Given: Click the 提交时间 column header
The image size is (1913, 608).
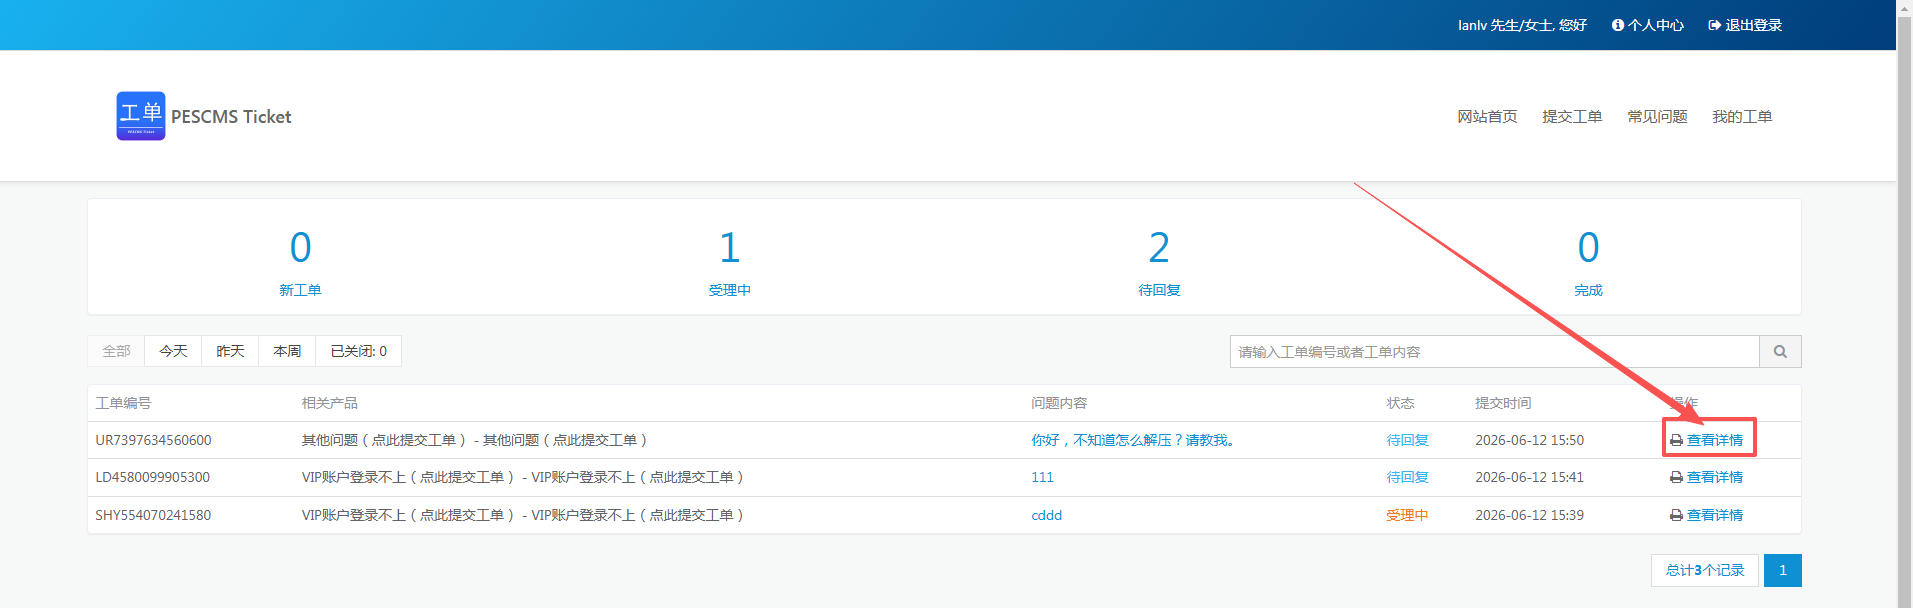Looking at the screenshot, I should tap(1503, 403).
